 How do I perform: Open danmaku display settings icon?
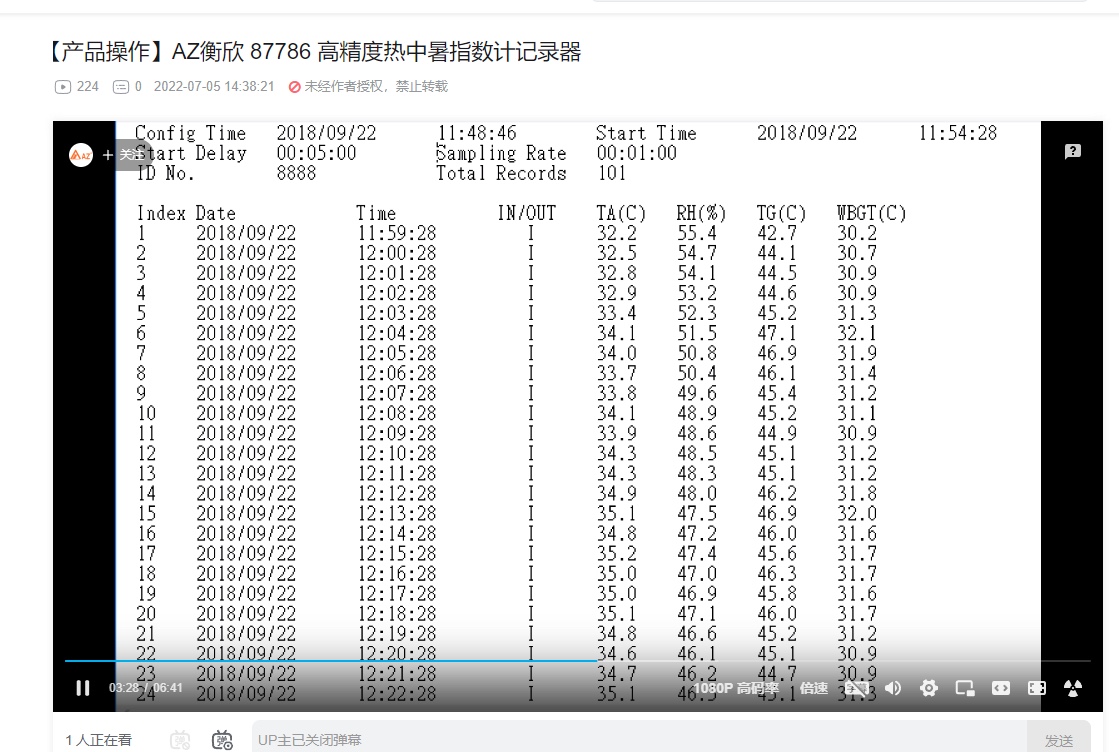click(222, 741)
